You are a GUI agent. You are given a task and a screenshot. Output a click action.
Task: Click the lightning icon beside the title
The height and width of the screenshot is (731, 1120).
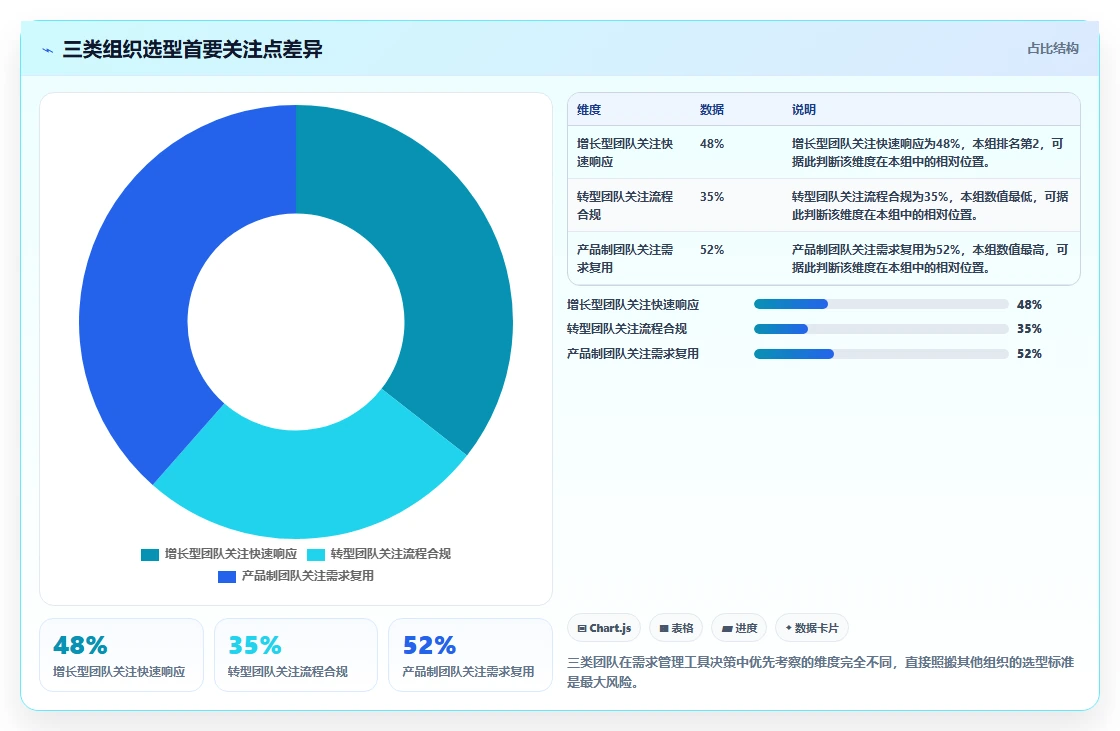pos(48,50)
